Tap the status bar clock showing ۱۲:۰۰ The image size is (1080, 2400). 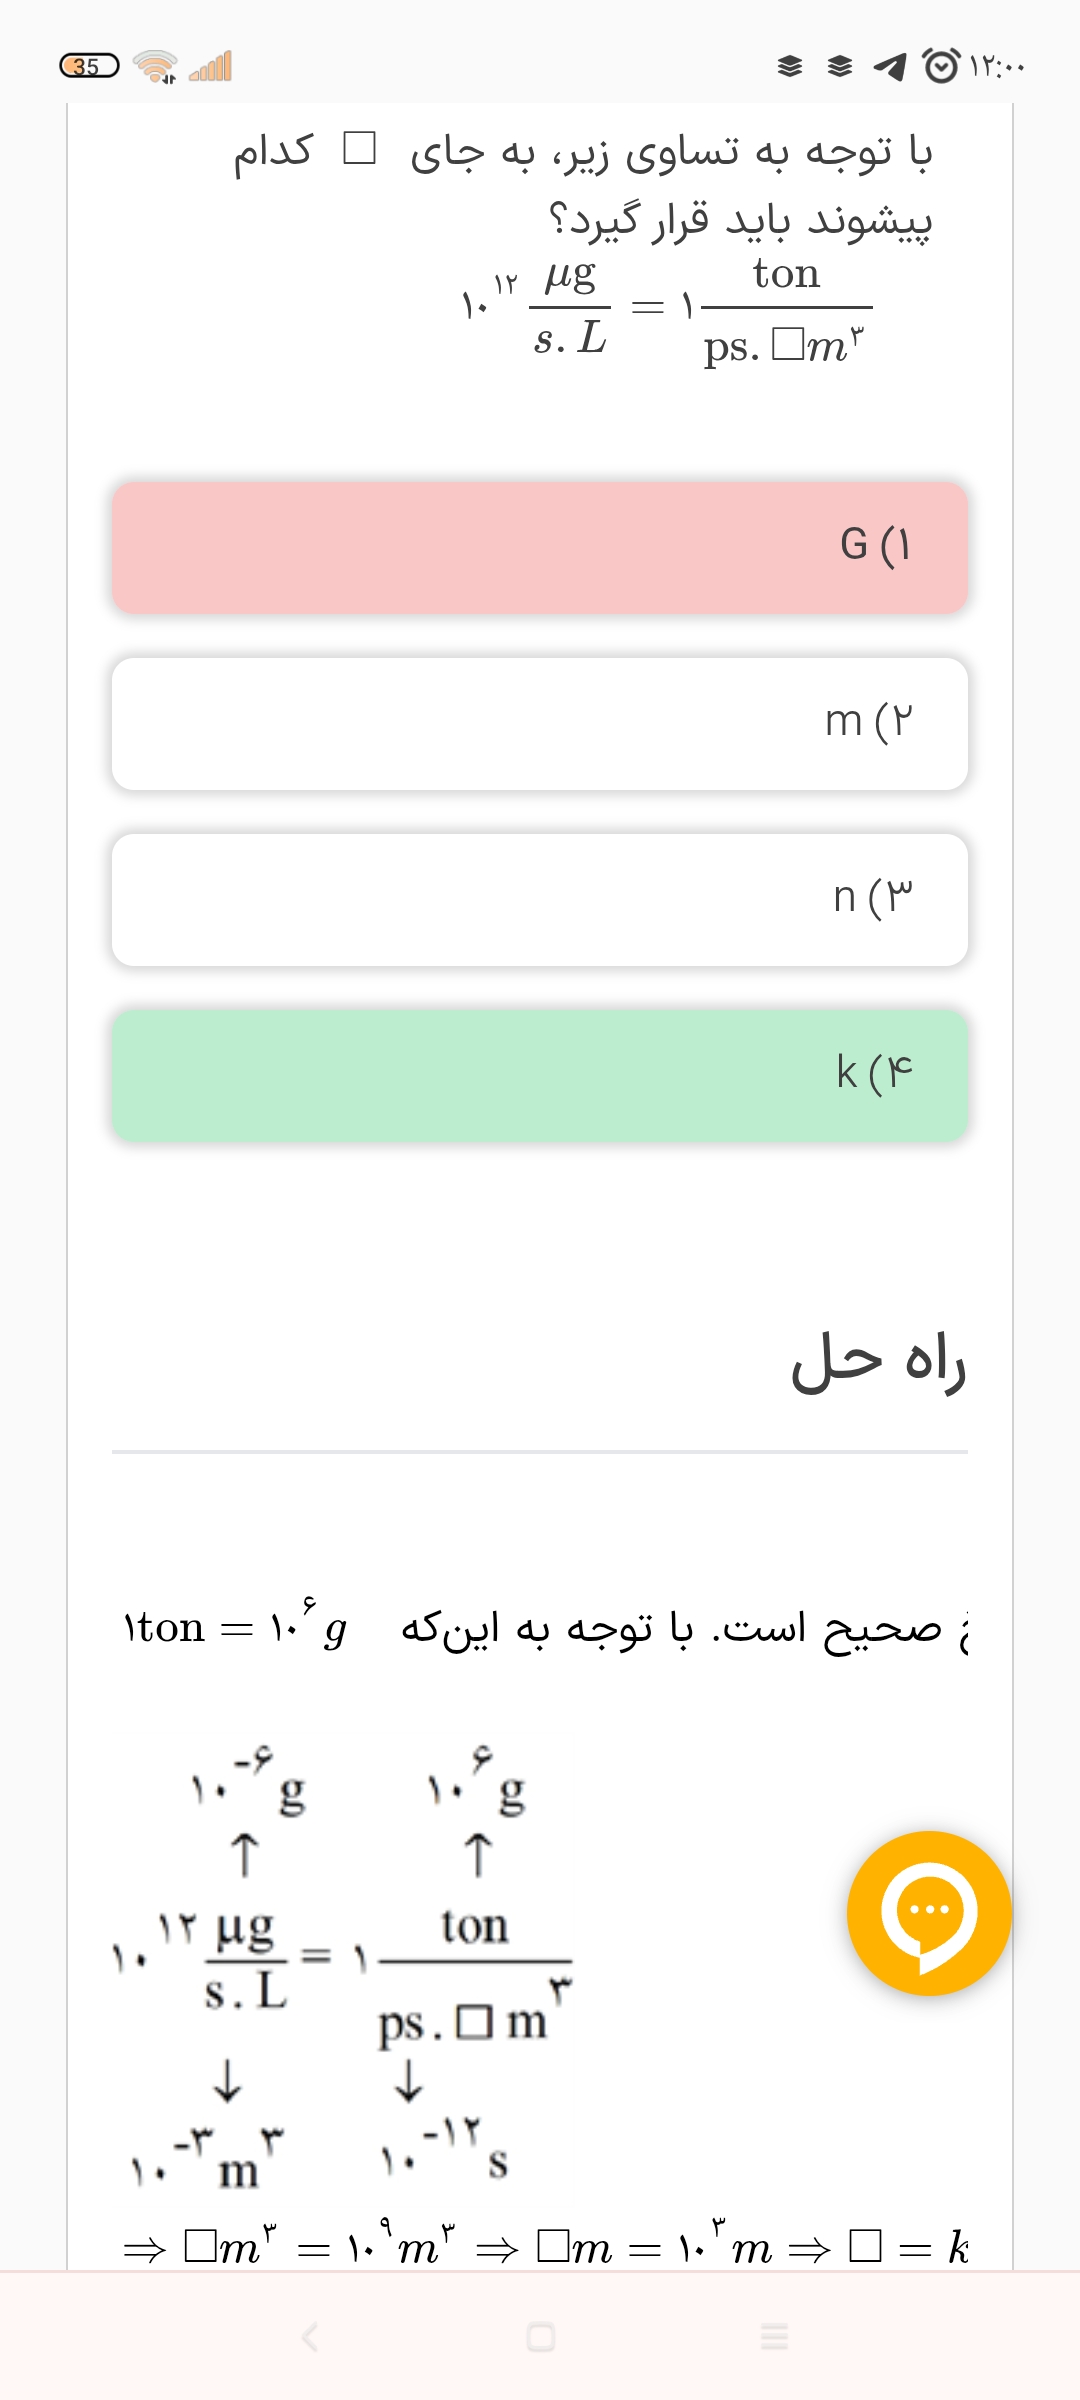997,67
